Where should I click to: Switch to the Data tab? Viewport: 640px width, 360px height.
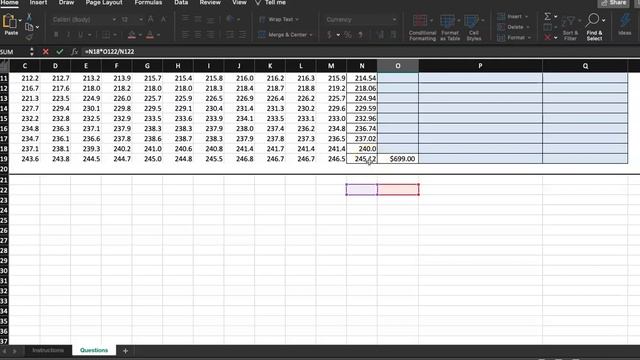click(x=181, y=2)
